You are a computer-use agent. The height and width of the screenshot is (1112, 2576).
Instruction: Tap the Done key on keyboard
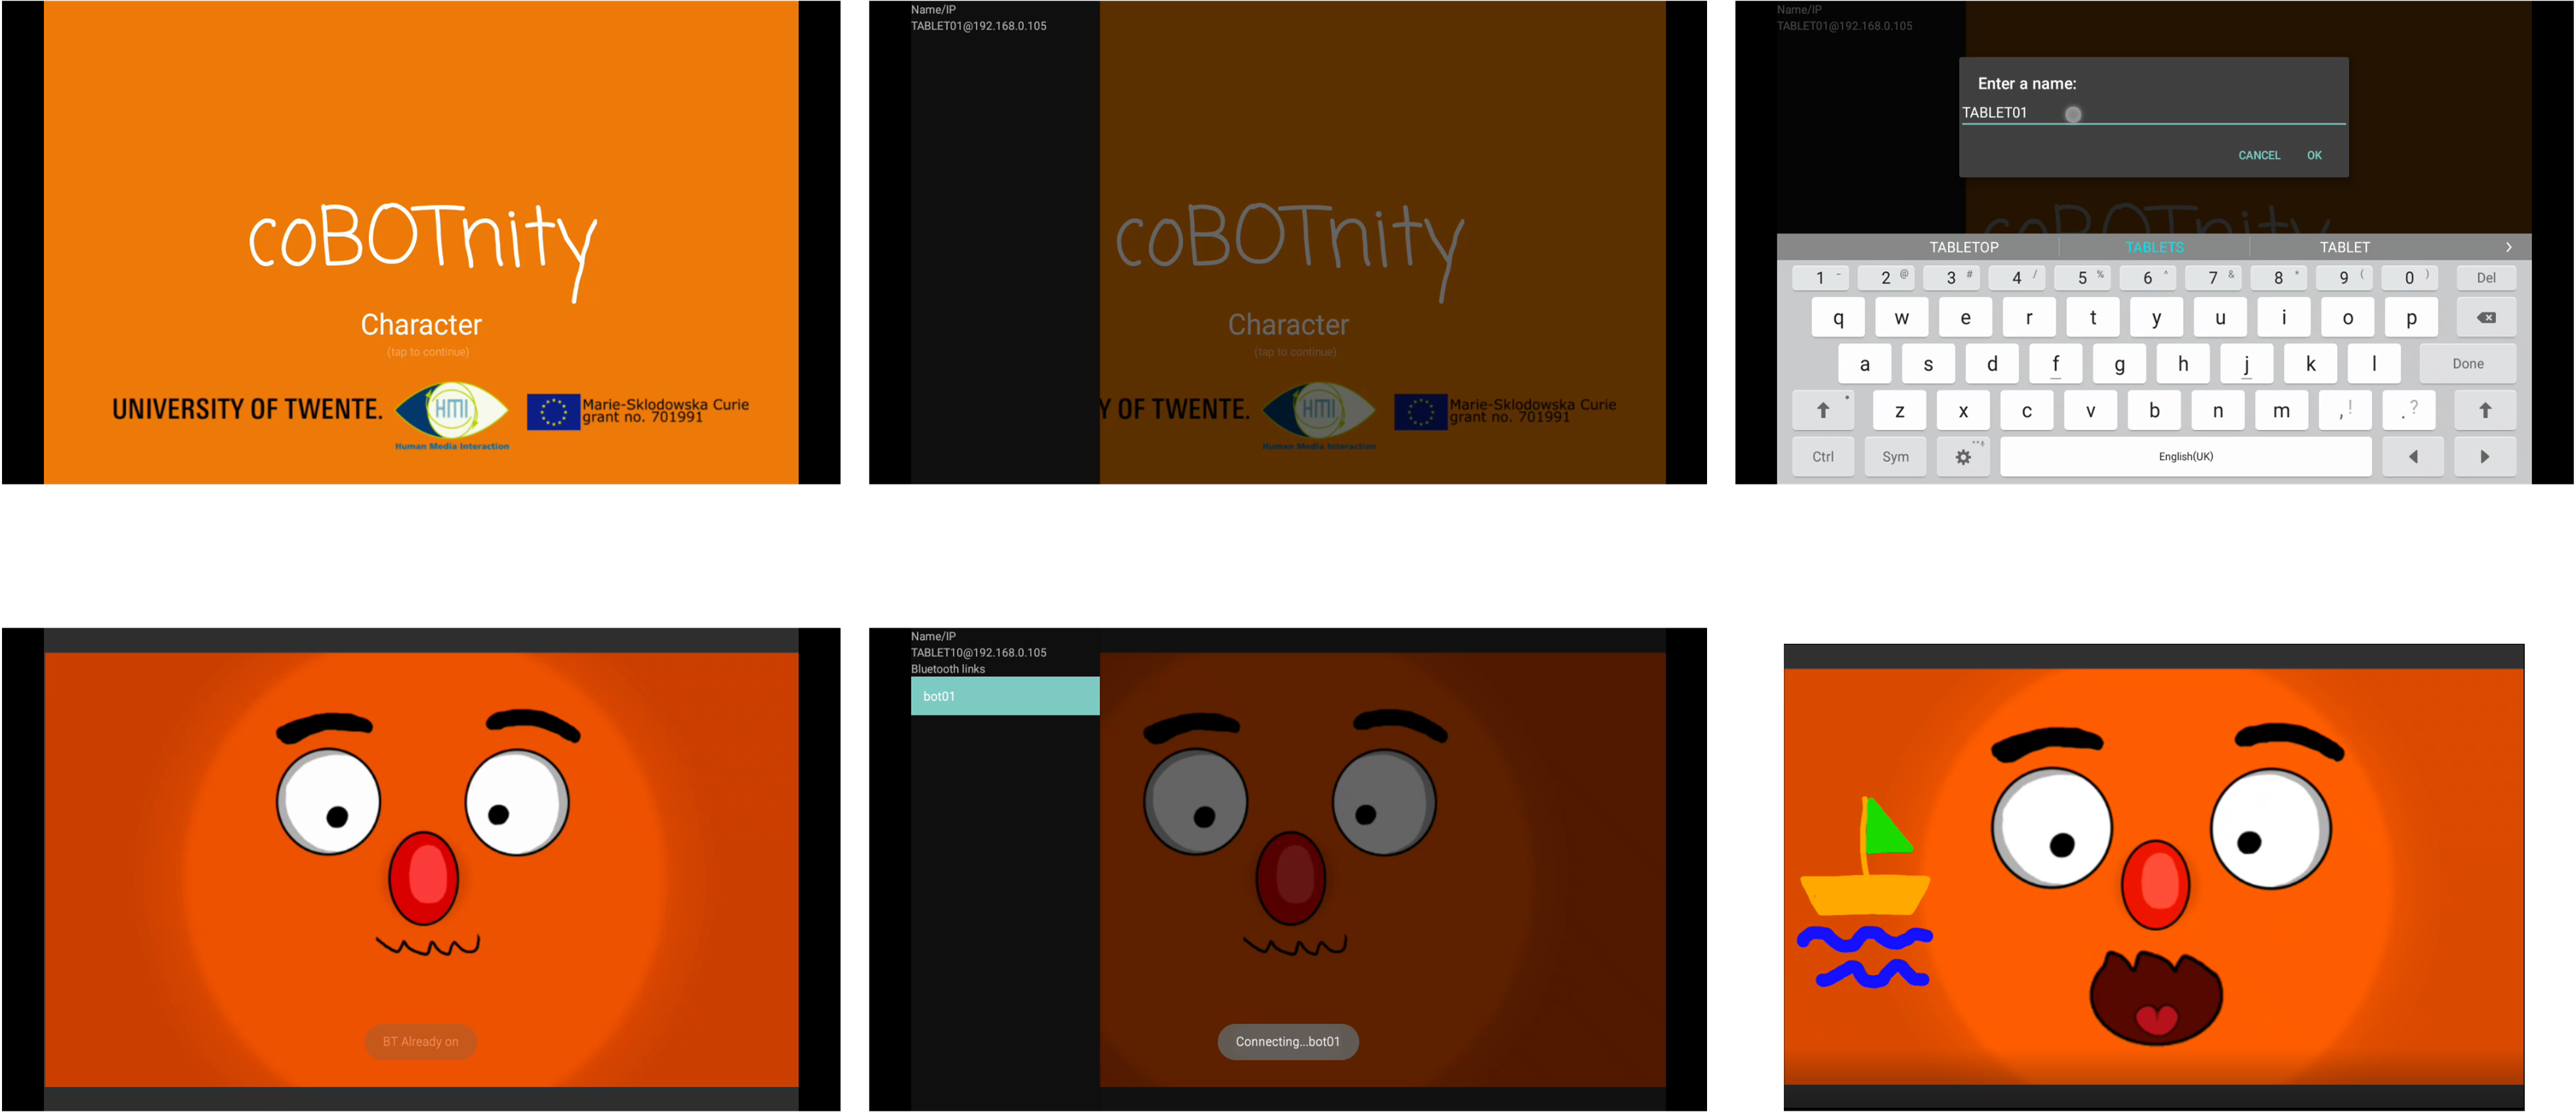tap(2467, 364)
